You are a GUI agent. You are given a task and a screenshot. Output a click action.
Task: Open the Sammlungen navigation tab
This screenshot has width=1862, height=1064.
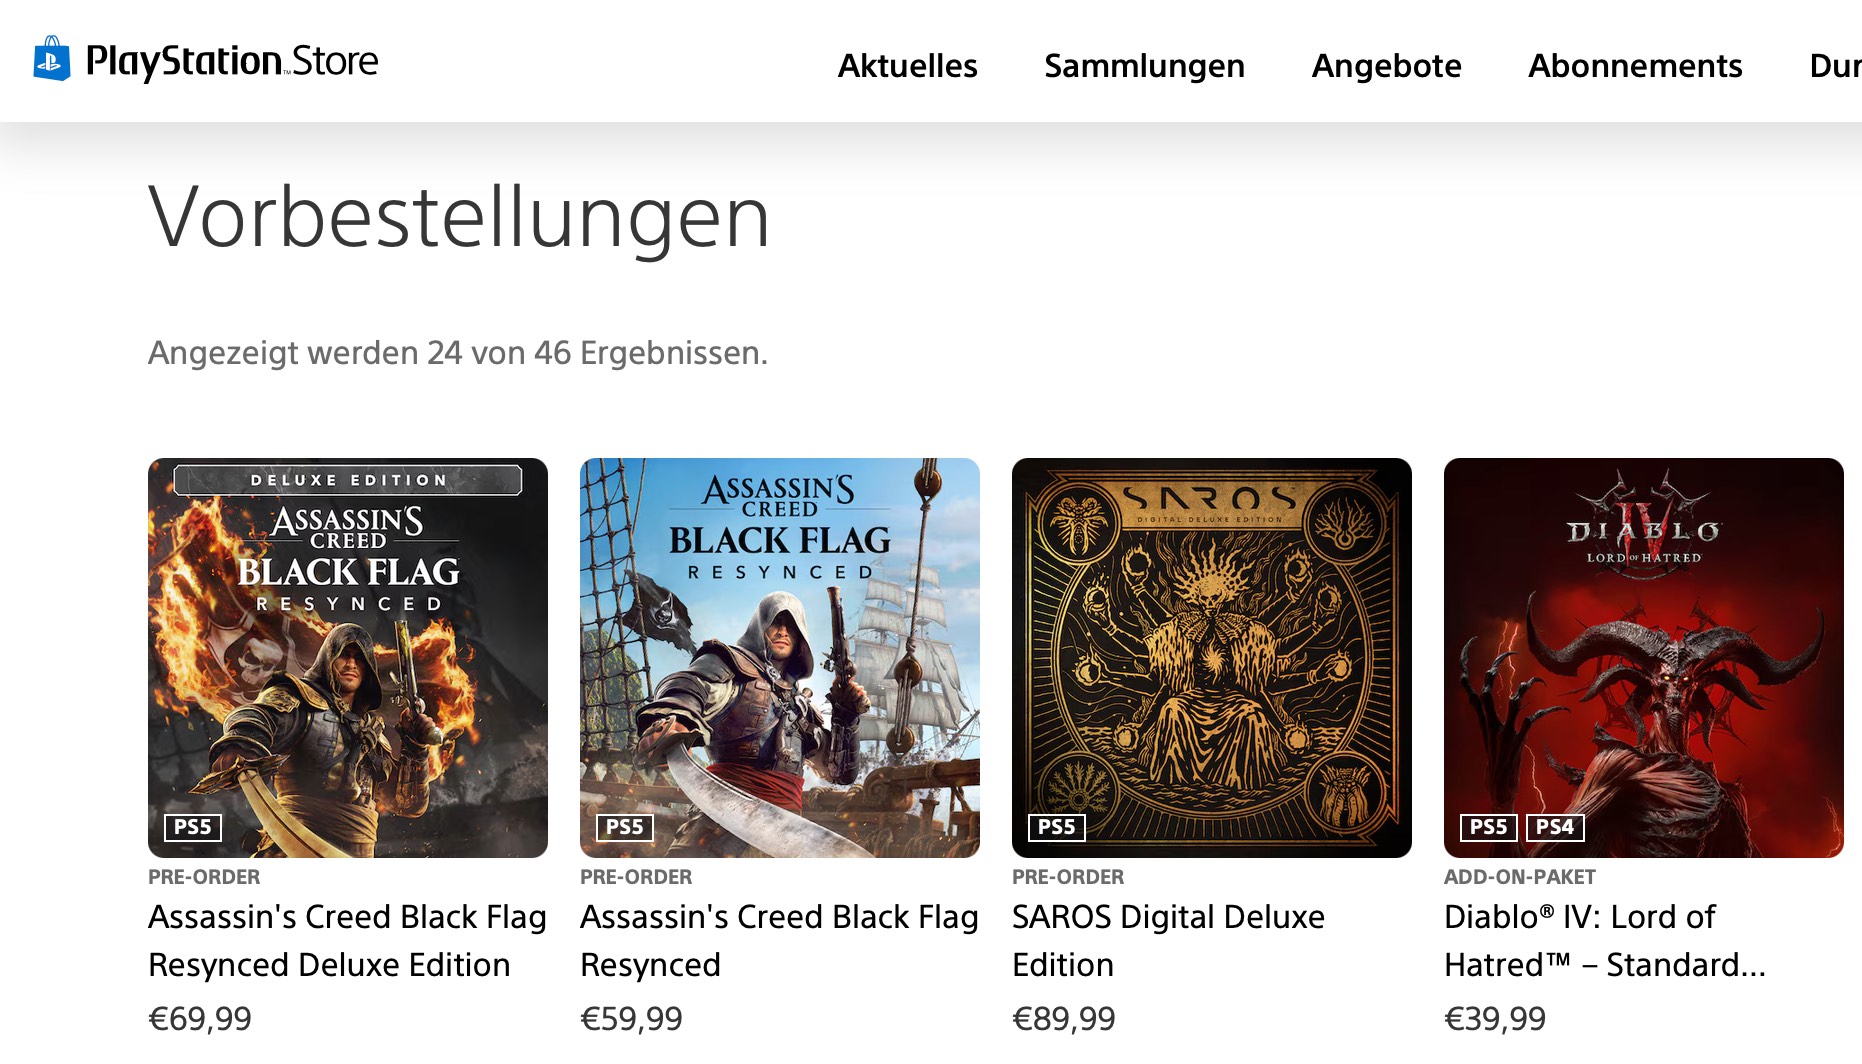pyautogui.click(x=1144, y=66)
